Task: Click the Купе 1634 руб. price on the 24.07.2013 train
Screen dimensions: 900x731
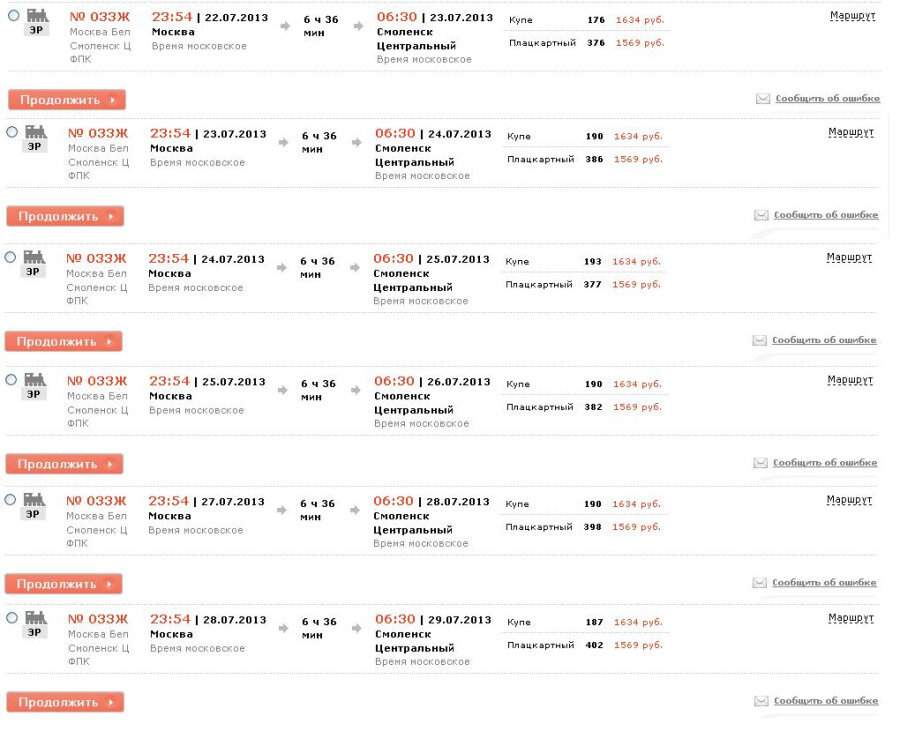Action: coord(637,262)
